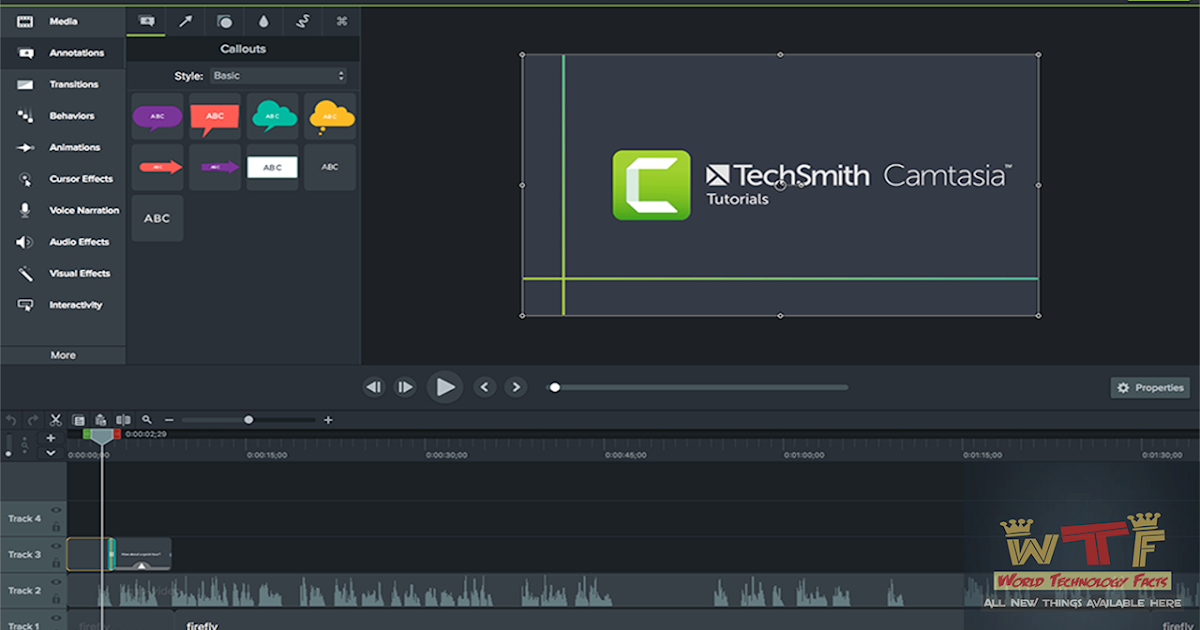Viewport: 1200px width, 630px height.
Task: Select the small plain ABC text callout
Action: (330, 167)
